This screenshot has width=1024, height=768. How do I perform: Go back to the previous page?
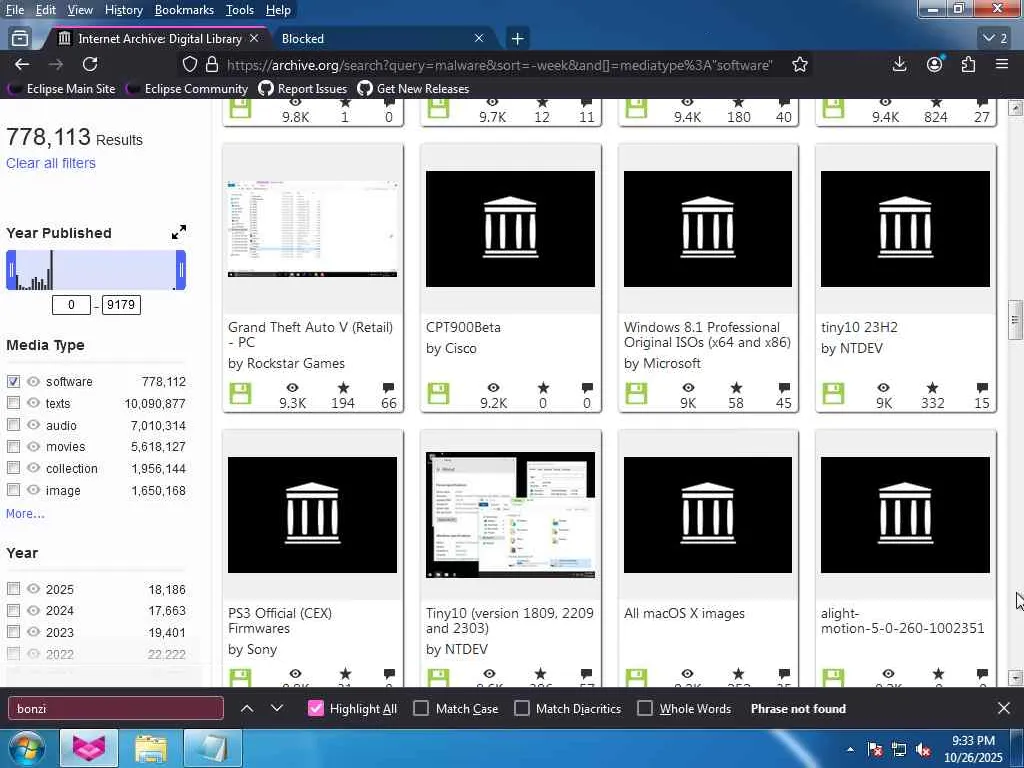pos(22,65)
